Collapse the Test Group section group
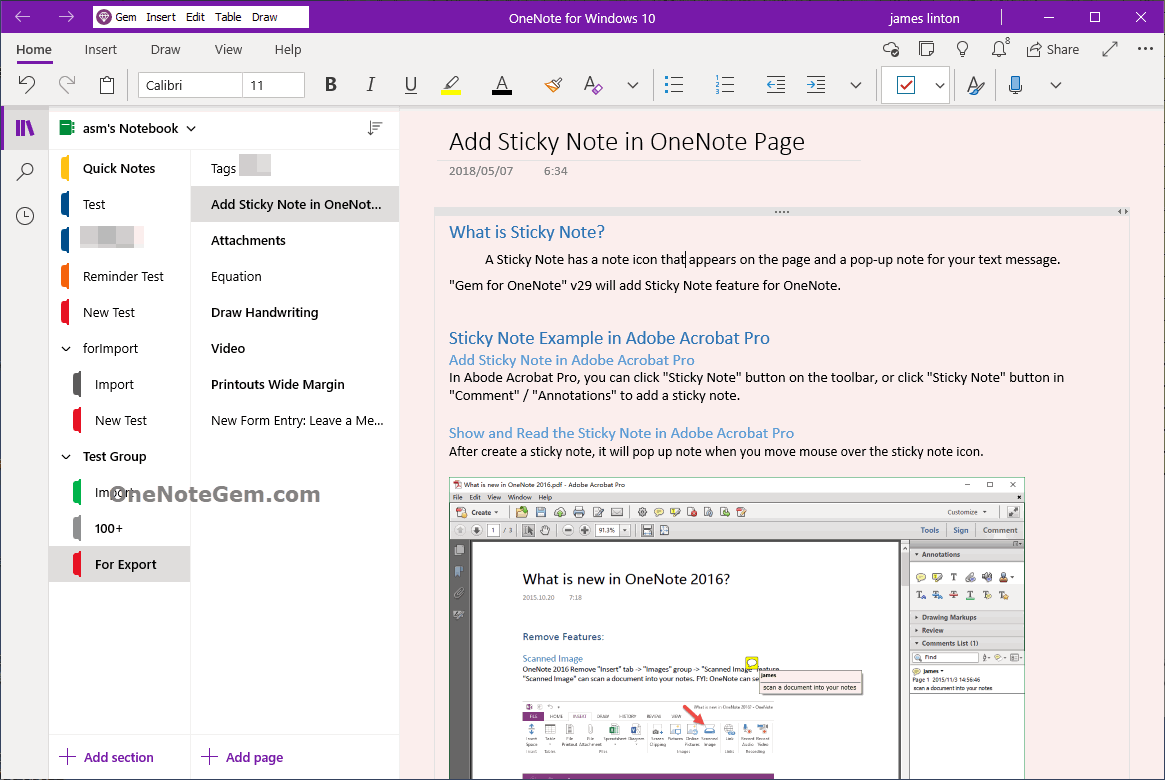 [x=66, y=457]
